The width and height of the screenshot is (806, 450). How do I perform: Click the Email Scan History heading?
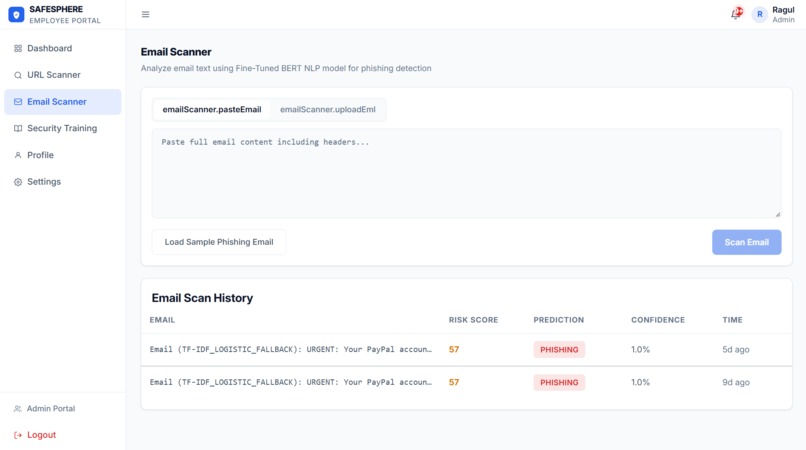(203, 298)
